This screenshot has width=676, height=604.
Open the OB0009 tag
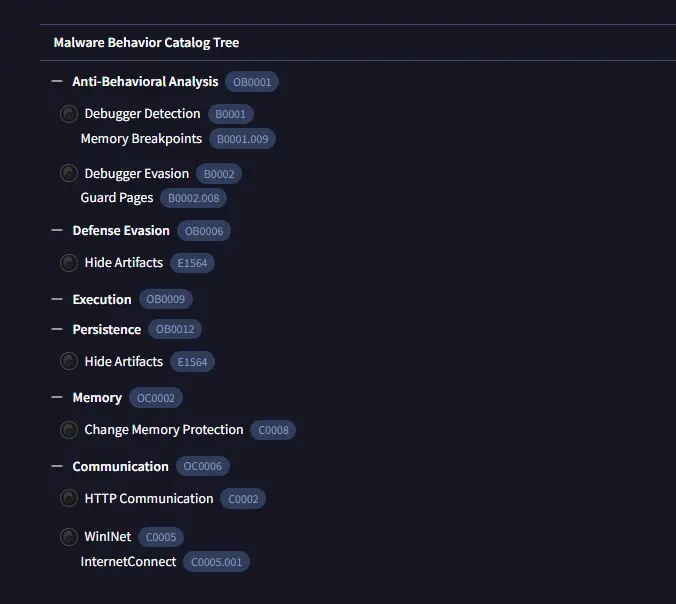(166, 299)
